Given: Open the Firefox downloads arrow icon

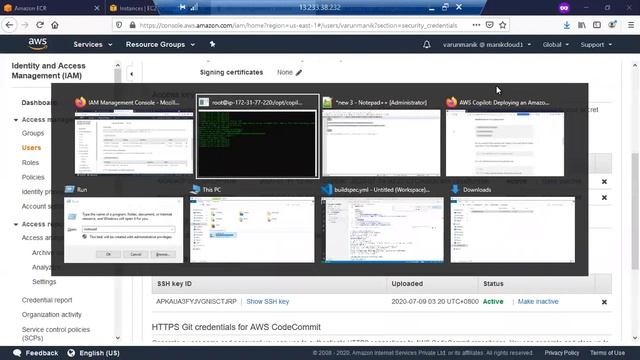Looking at the screenshot, I should click(x=567, y=25).
